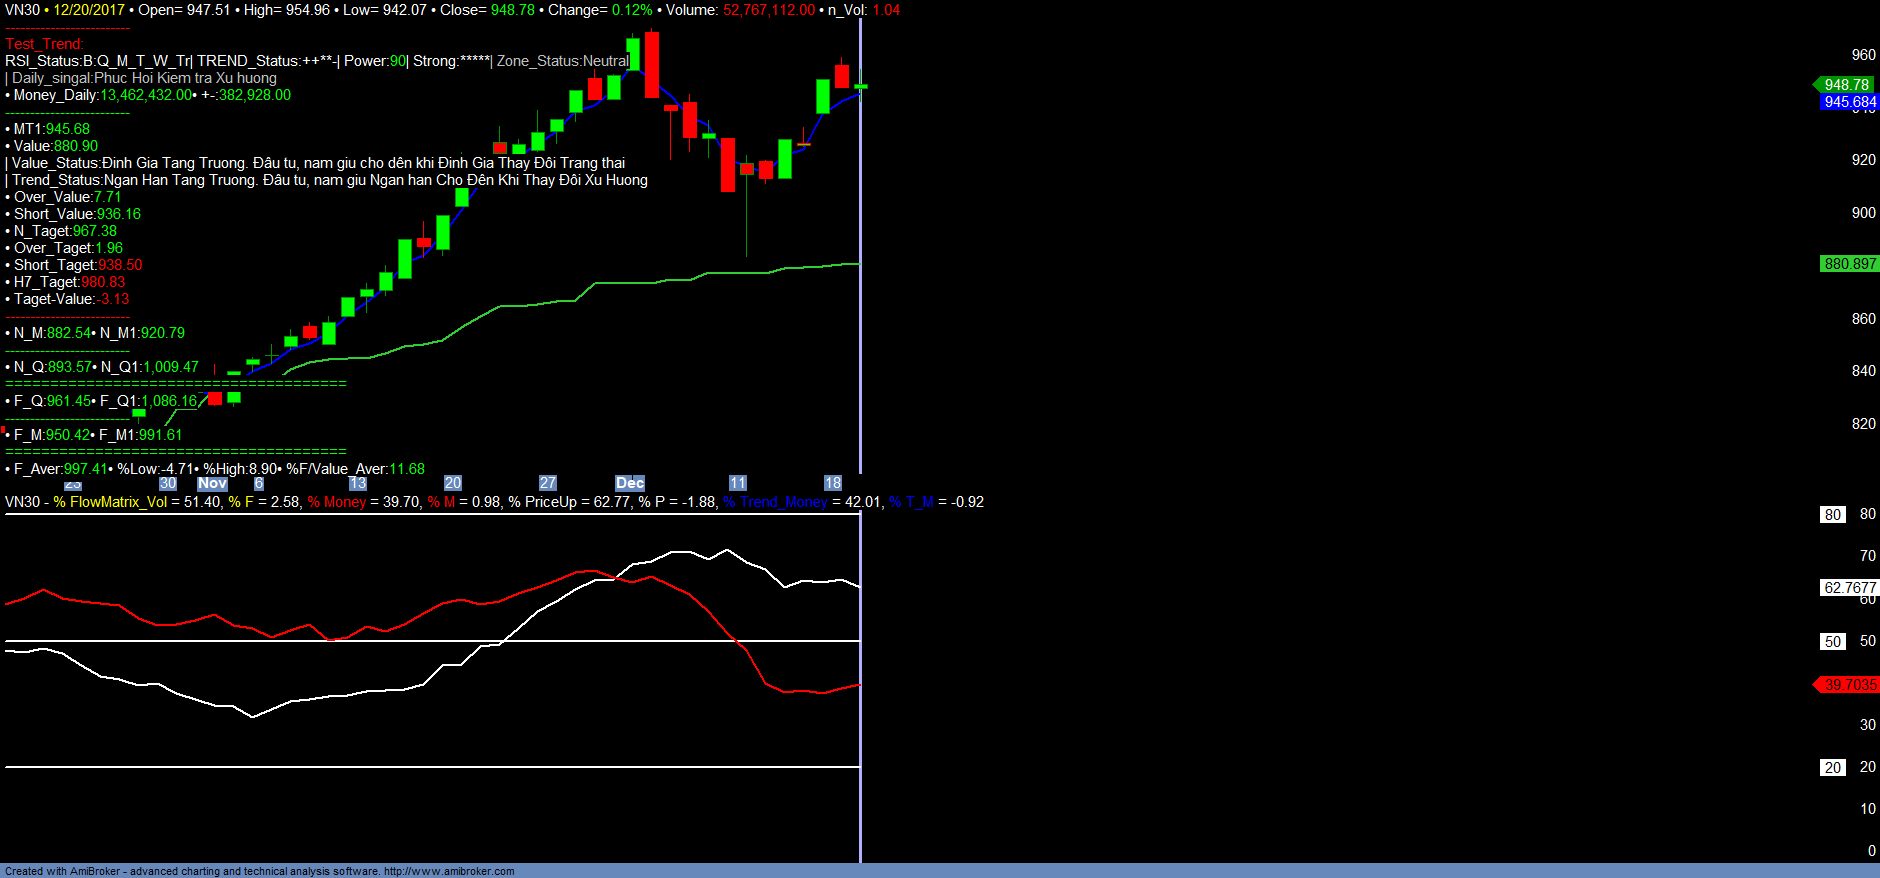
Task: Click the boxed 80 level label
Action: pos(1832,515)
